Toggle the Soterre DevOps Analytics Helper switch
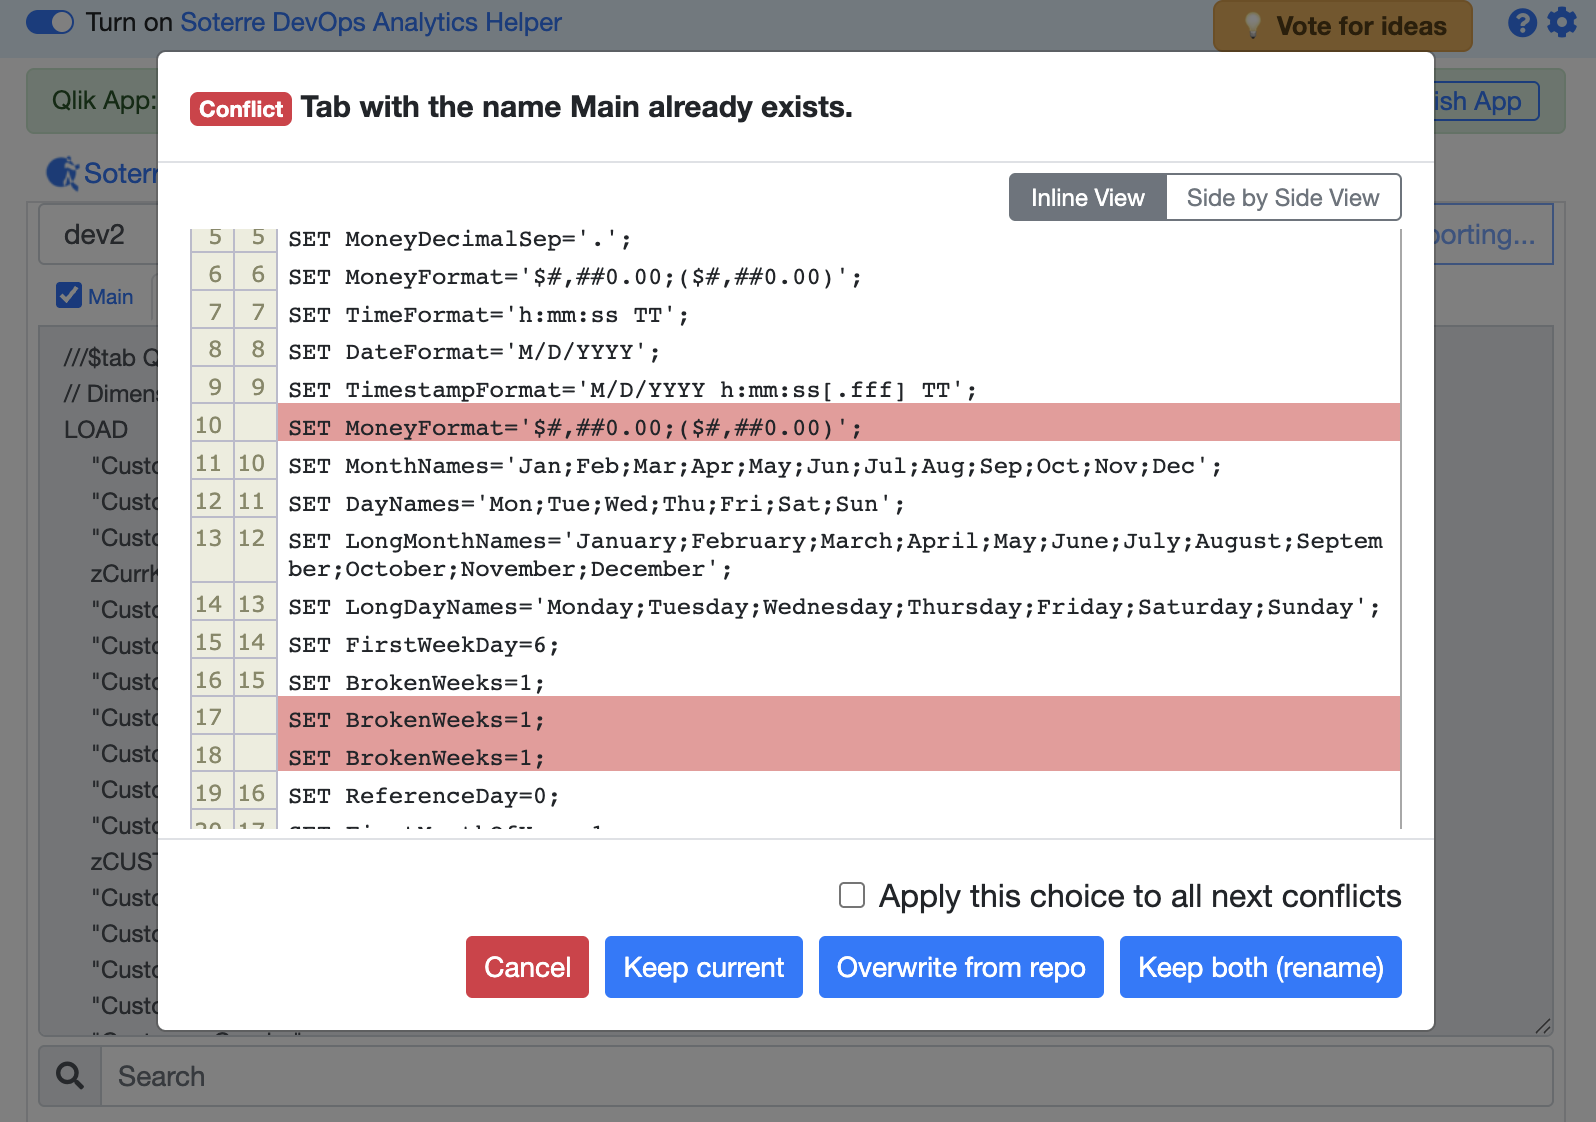Viewport: 1596px width, 1122px height. coord(49,22)
